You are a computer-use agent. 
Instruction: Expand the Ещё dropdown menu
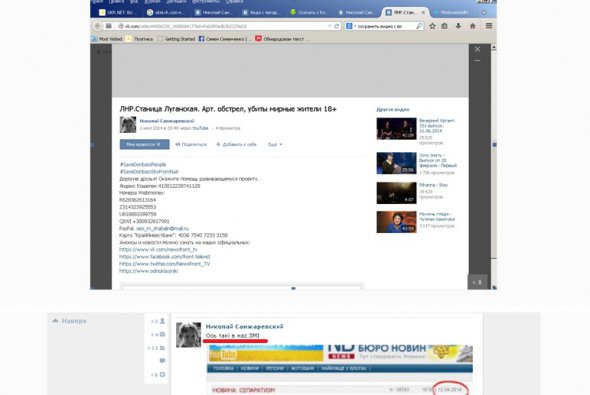coord(275,144)
